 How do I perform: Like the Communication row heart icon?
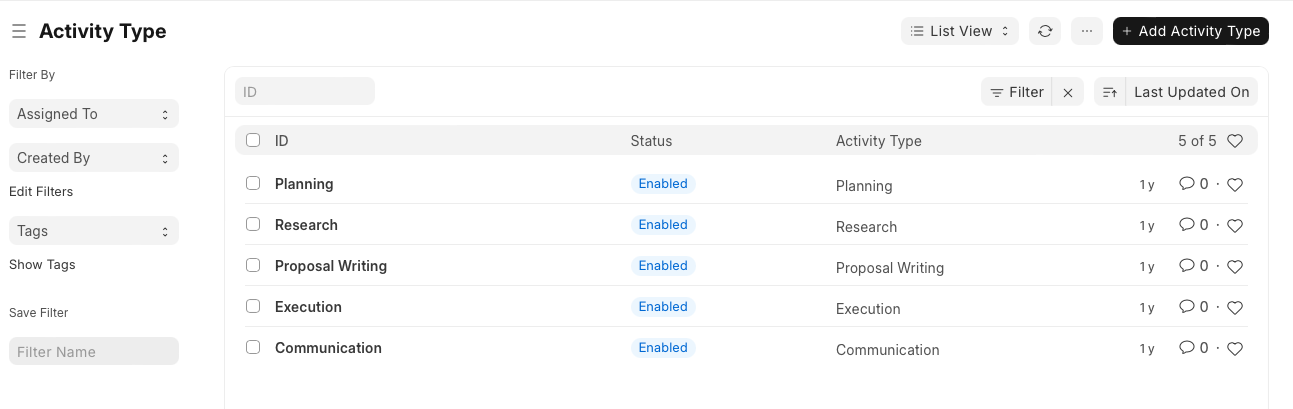click(x=1235, y=348)
